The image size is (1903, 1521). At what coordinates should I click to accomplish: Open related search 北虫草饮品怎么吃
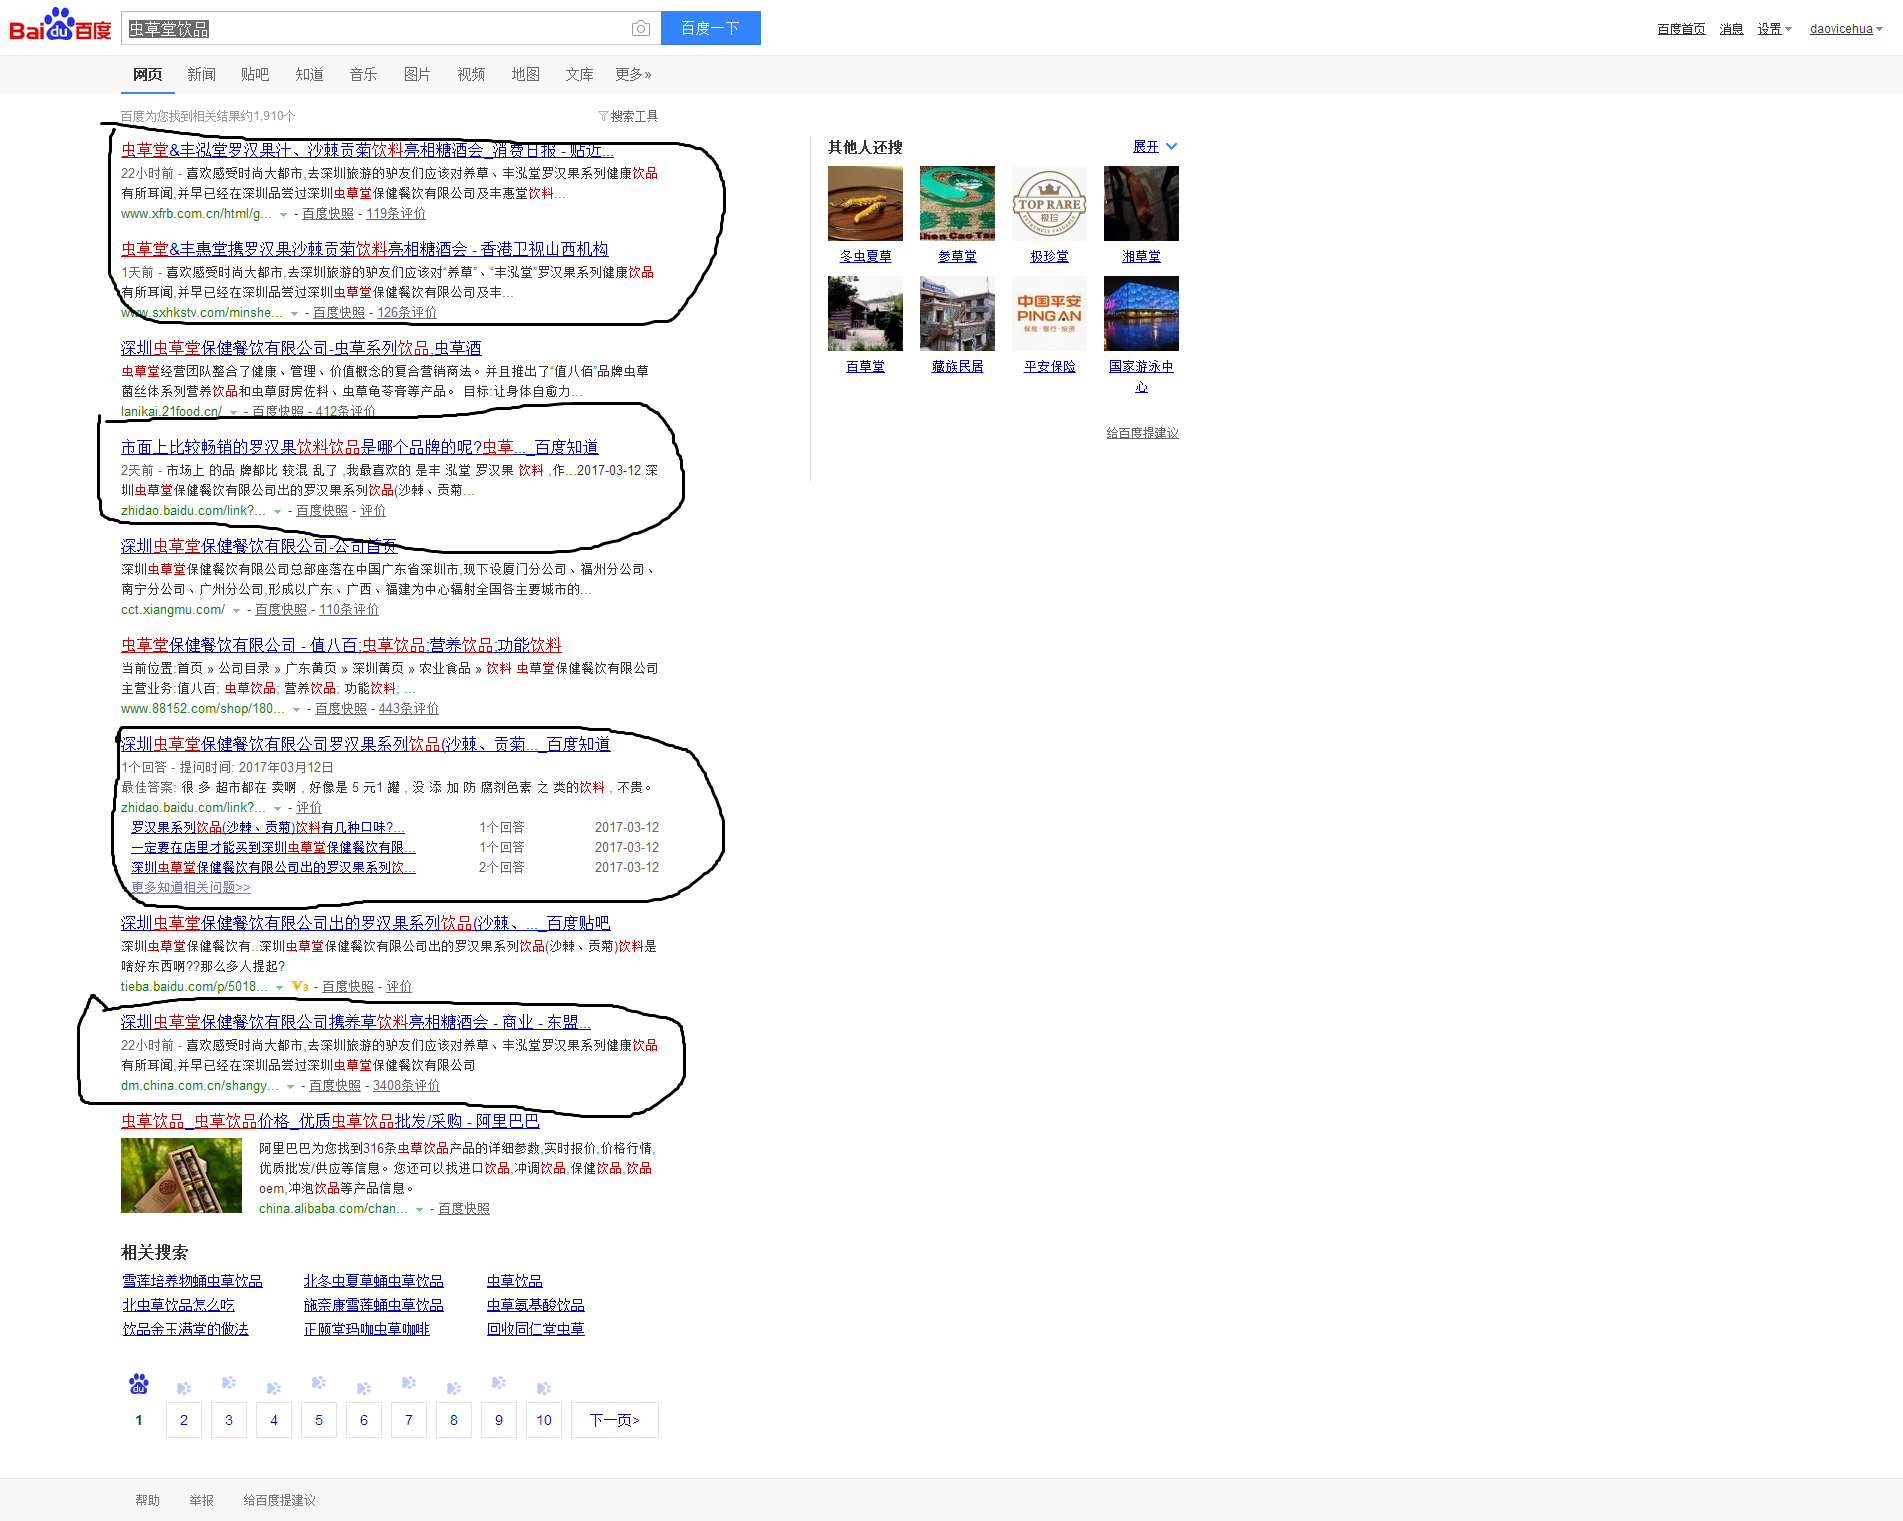pyautogui.click(x=179, y=1305)
